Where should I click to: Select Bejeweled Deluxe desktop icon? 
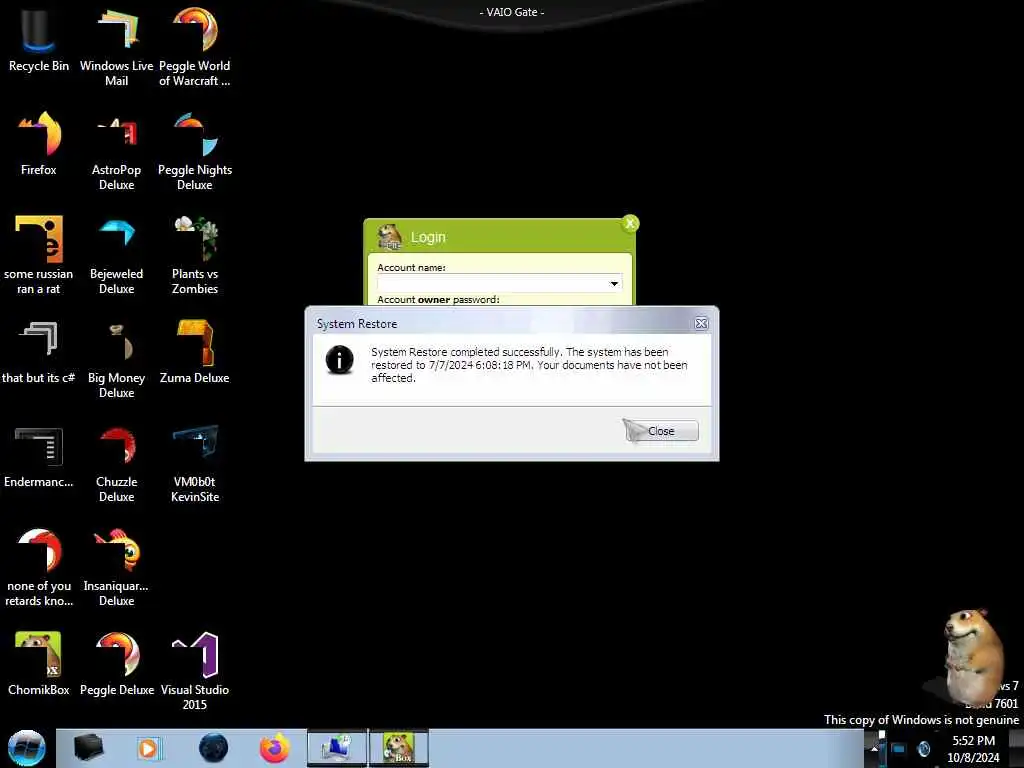116,255
